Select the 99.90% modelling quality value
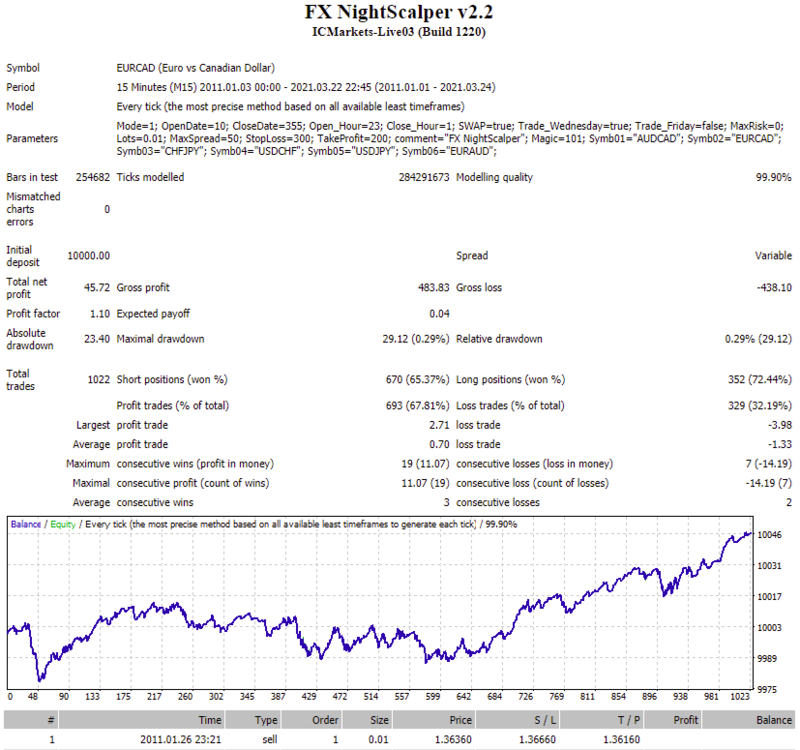This screenshot has height=750, width=800. (773, 177)
